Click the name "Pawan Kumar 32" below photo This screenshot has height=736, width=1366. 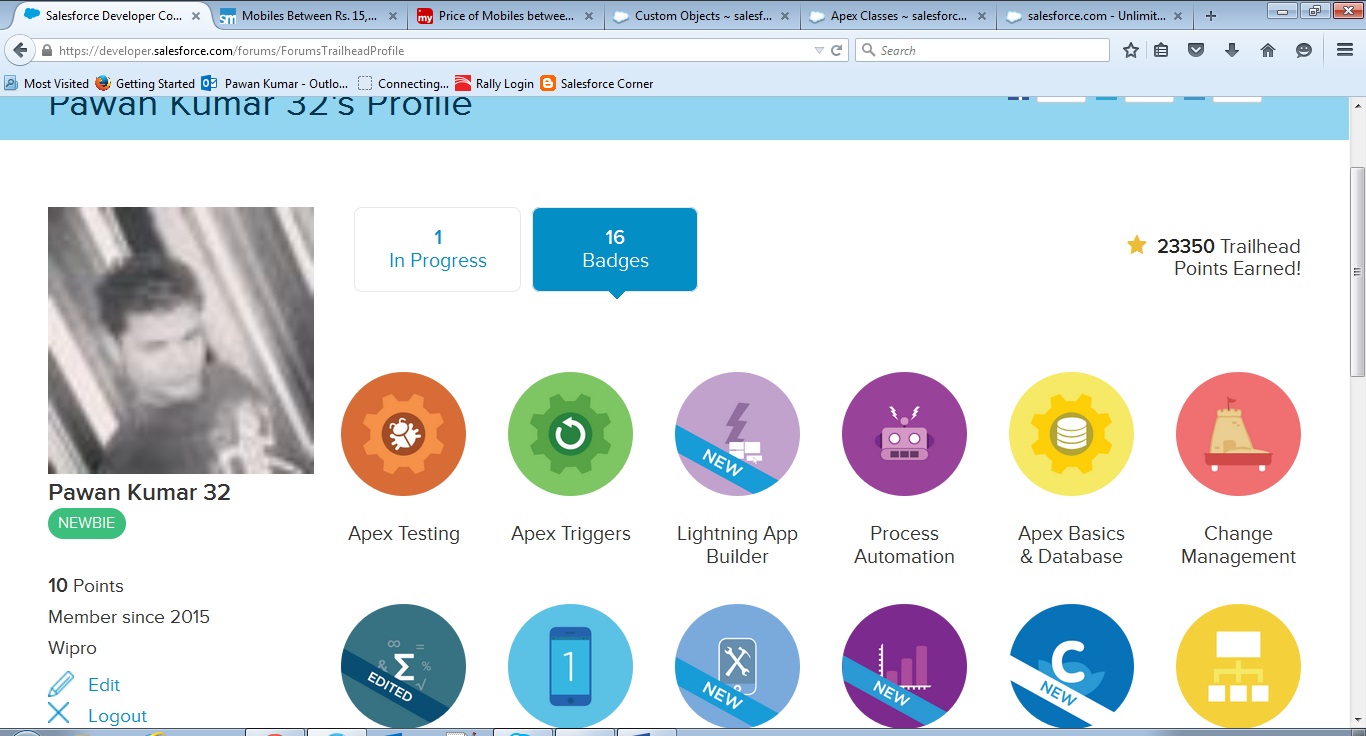(x=139, y=492)
